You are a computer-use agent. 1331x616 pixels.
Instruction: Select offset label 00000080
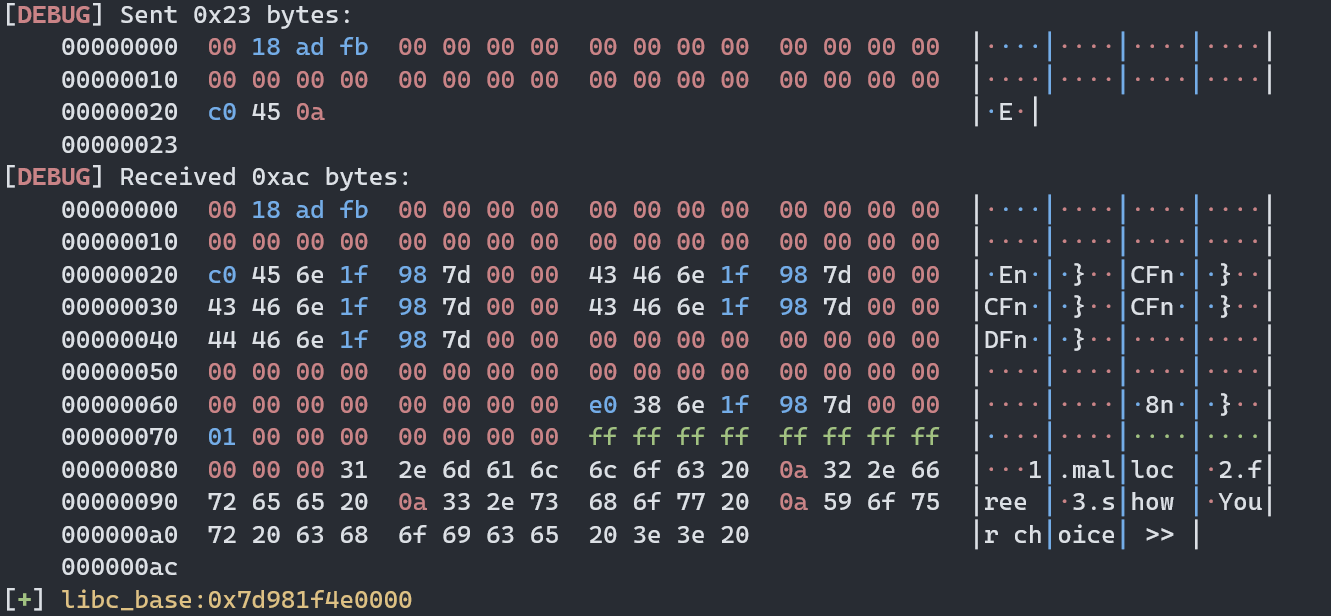click(x=119, y=470)
